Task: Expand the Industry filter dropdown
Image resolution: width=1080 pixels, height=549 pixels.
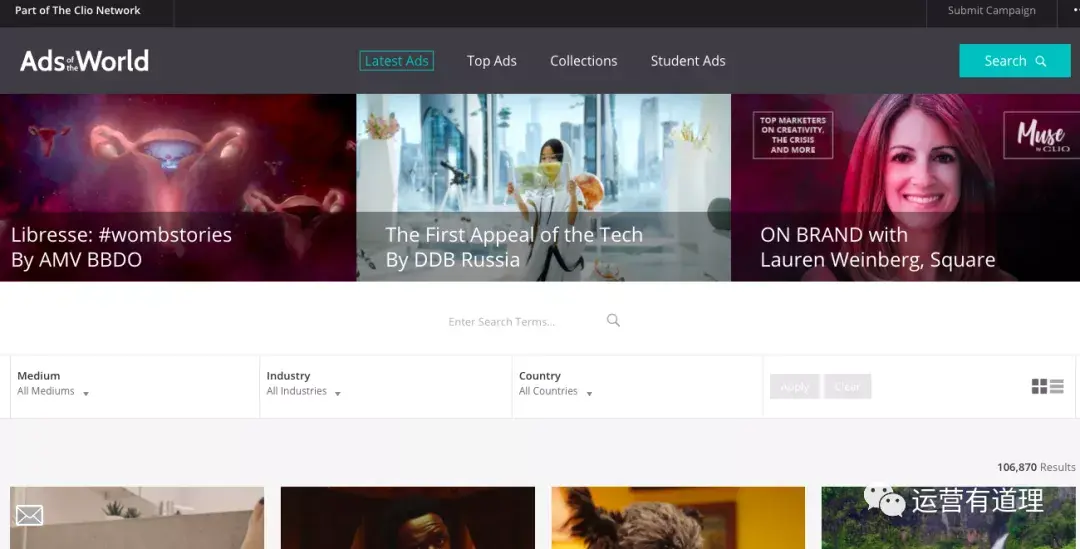Action: [304, 391]
